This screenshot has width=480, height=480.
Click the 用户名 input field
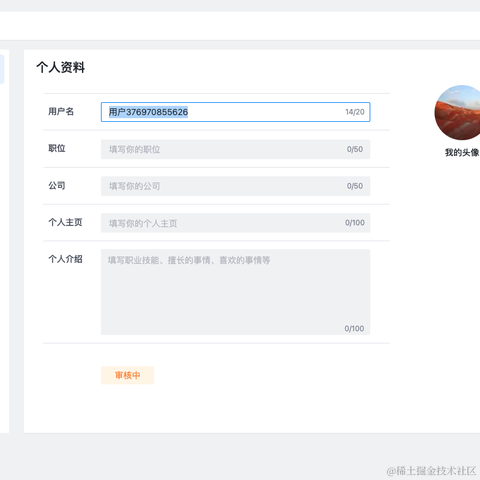tap(235, 112)
